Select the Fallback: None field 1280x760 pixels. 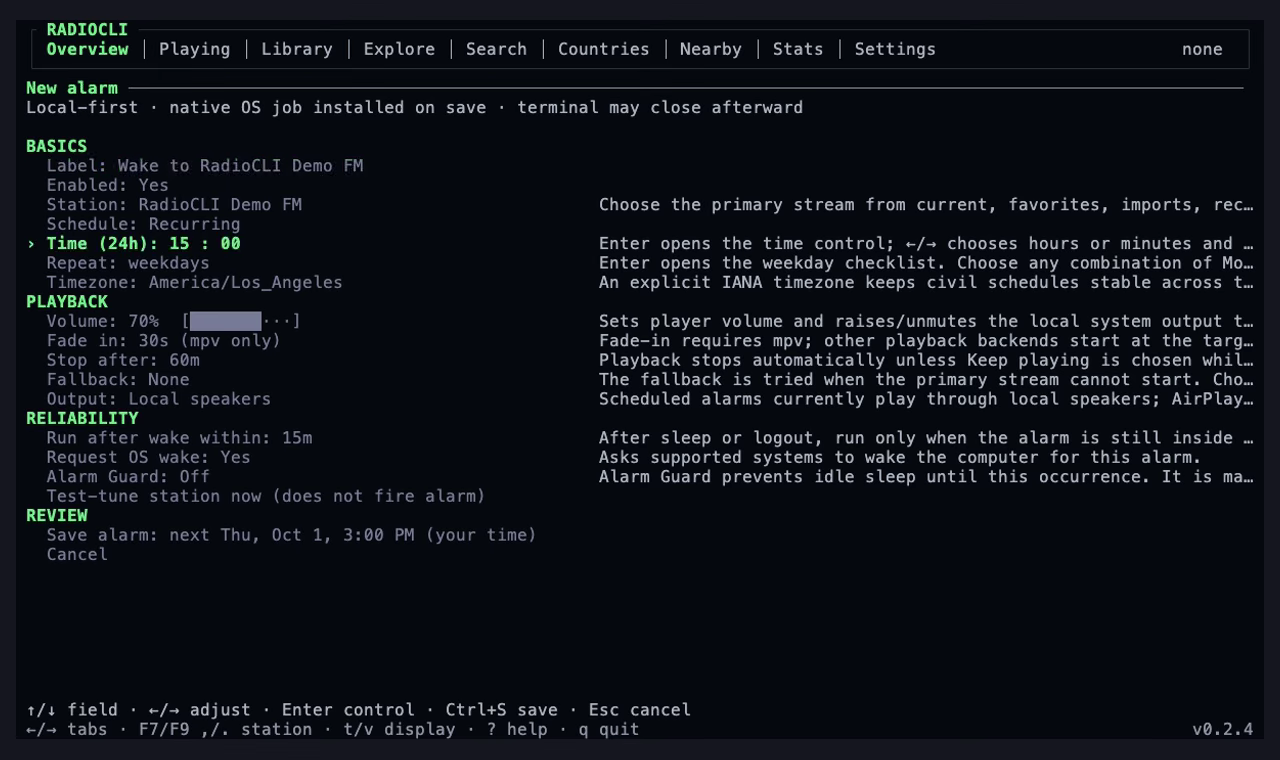point(118,379)
